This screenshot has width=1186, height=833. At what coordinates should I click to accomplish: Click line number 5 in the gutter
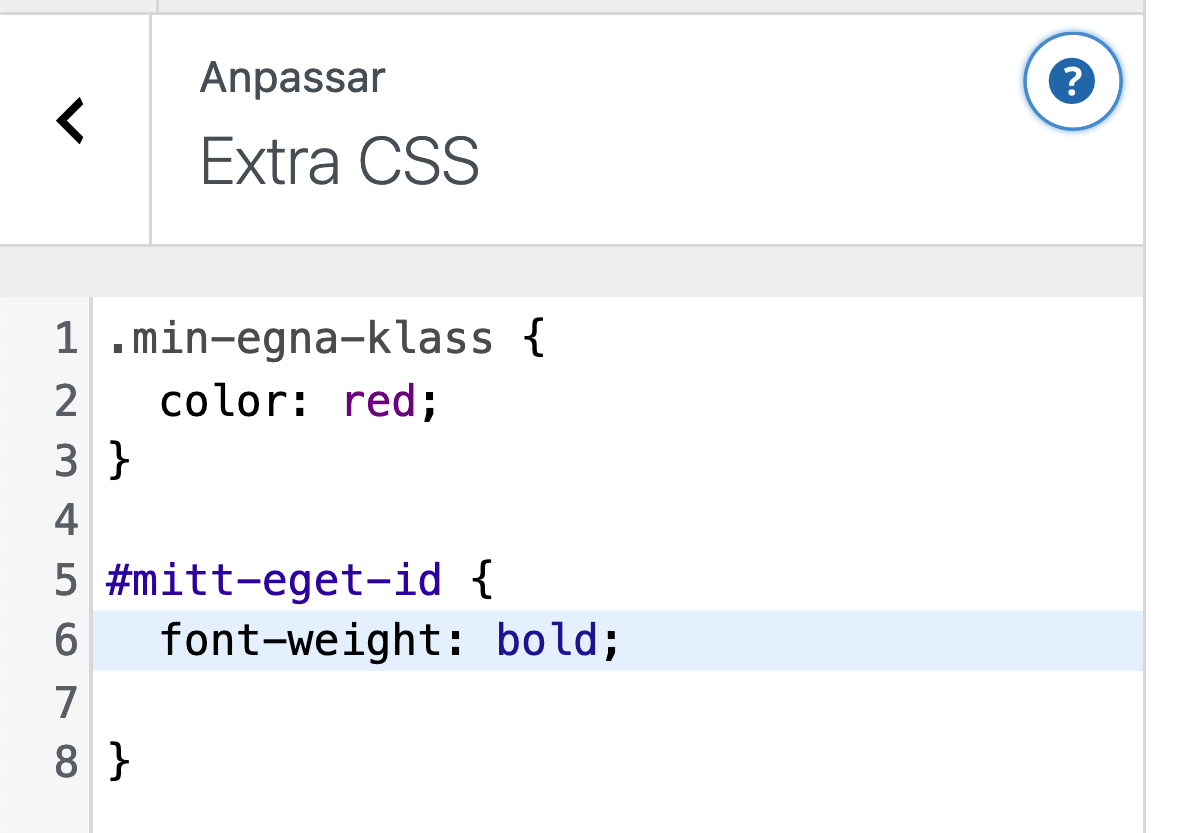(x=66, y=580)
